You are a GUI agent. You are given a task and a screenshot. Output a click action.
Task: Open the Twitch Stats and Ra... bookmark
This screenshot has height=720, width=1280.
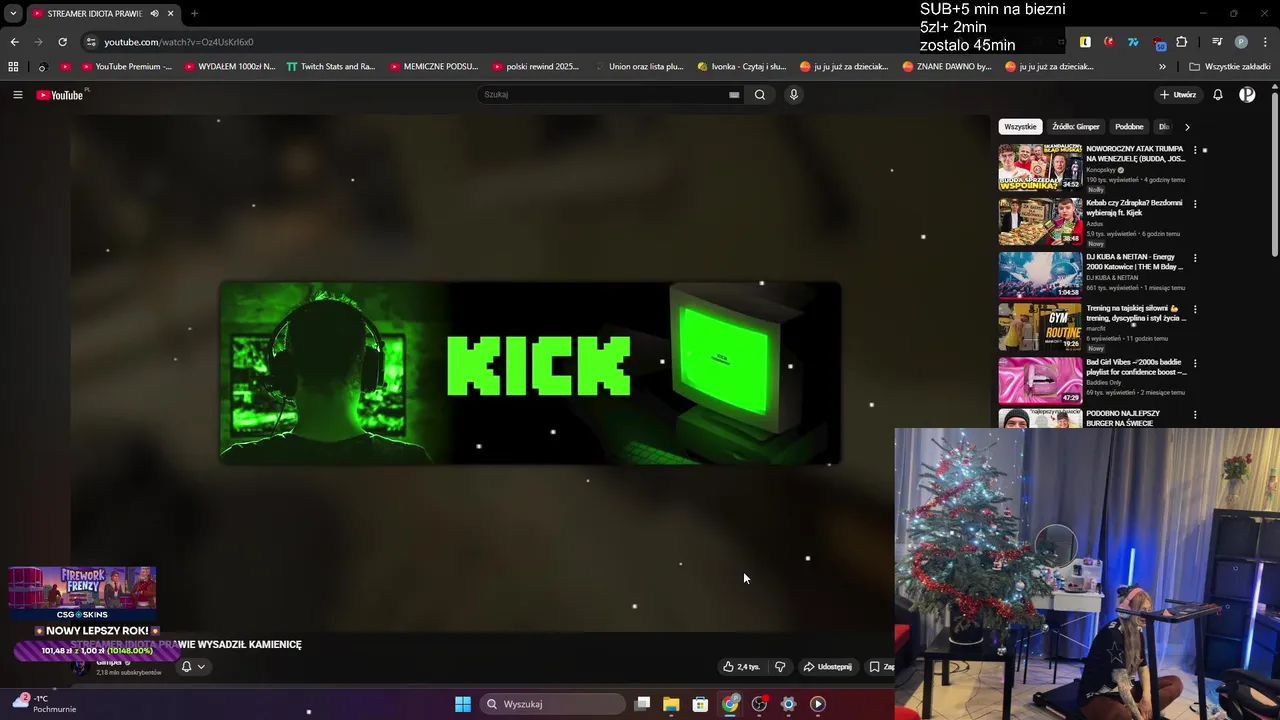click(331, 67)
